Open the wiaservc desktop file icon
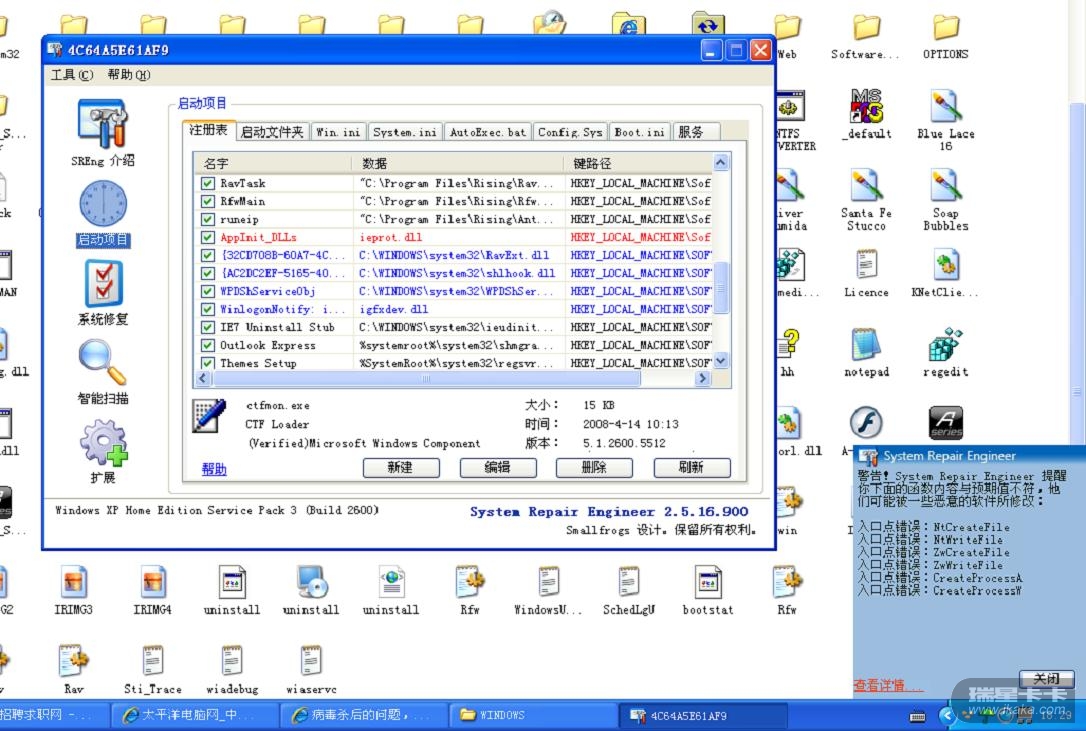This screenshot has height=731, width=1086. (311, 661)
